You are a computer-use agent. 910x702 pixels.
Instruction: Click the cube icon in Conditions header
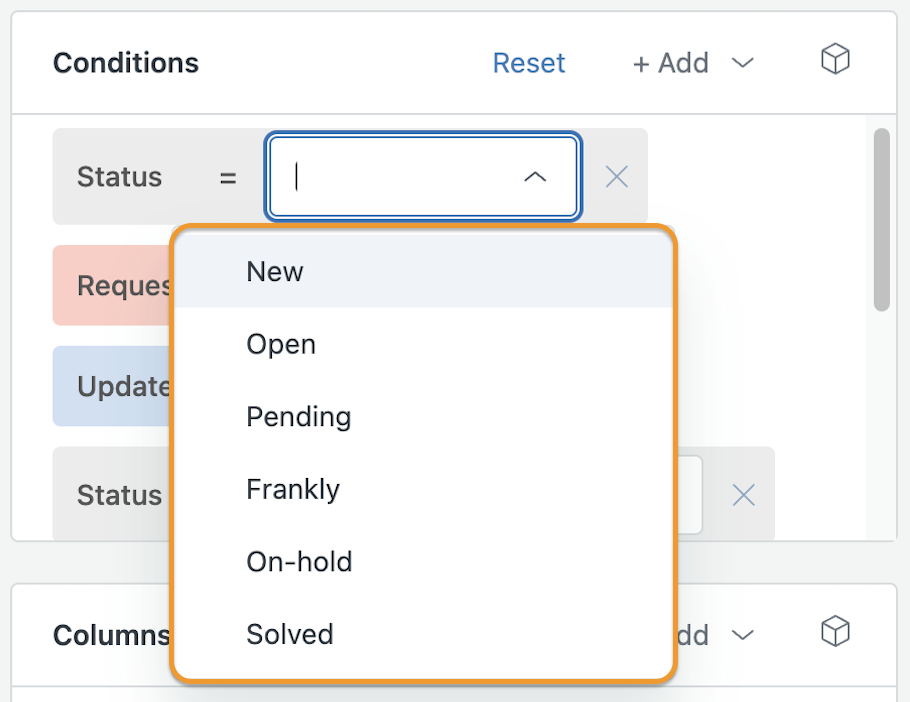(x=835, y=59)
